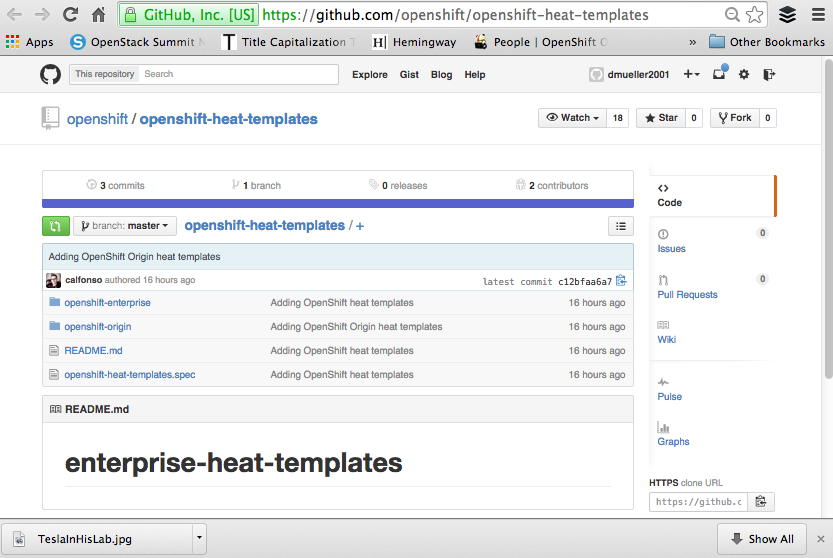833x558 pixels.
Task: Open the Title Capitalization bookmark
Action: 287,42
